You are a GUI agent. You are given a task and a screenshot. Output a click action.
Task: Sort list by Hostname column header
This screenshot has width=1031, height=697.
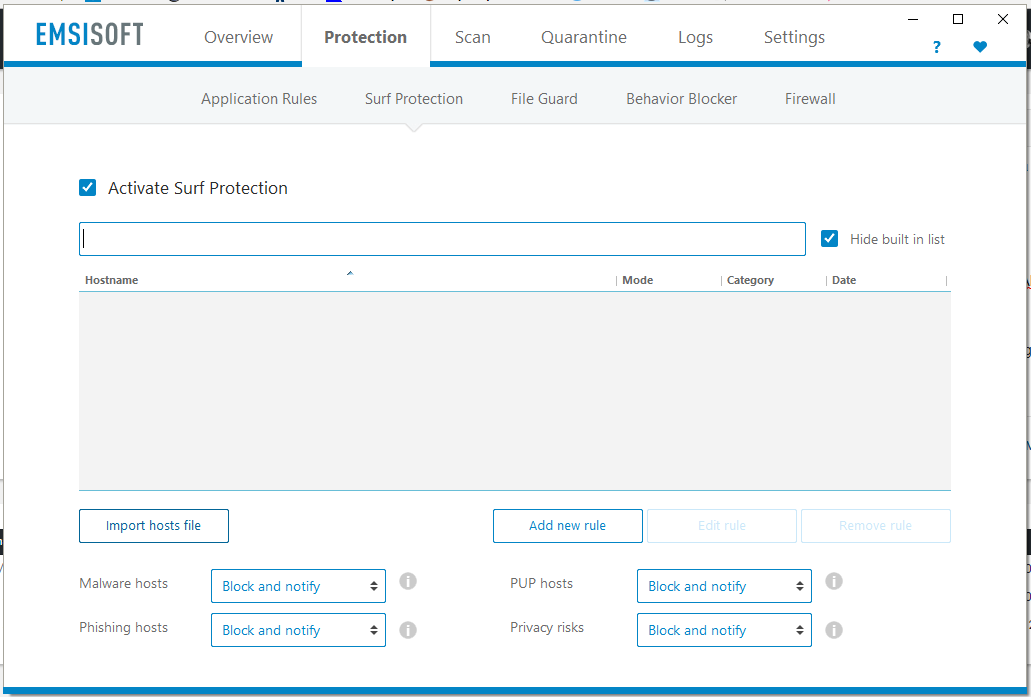112,280
